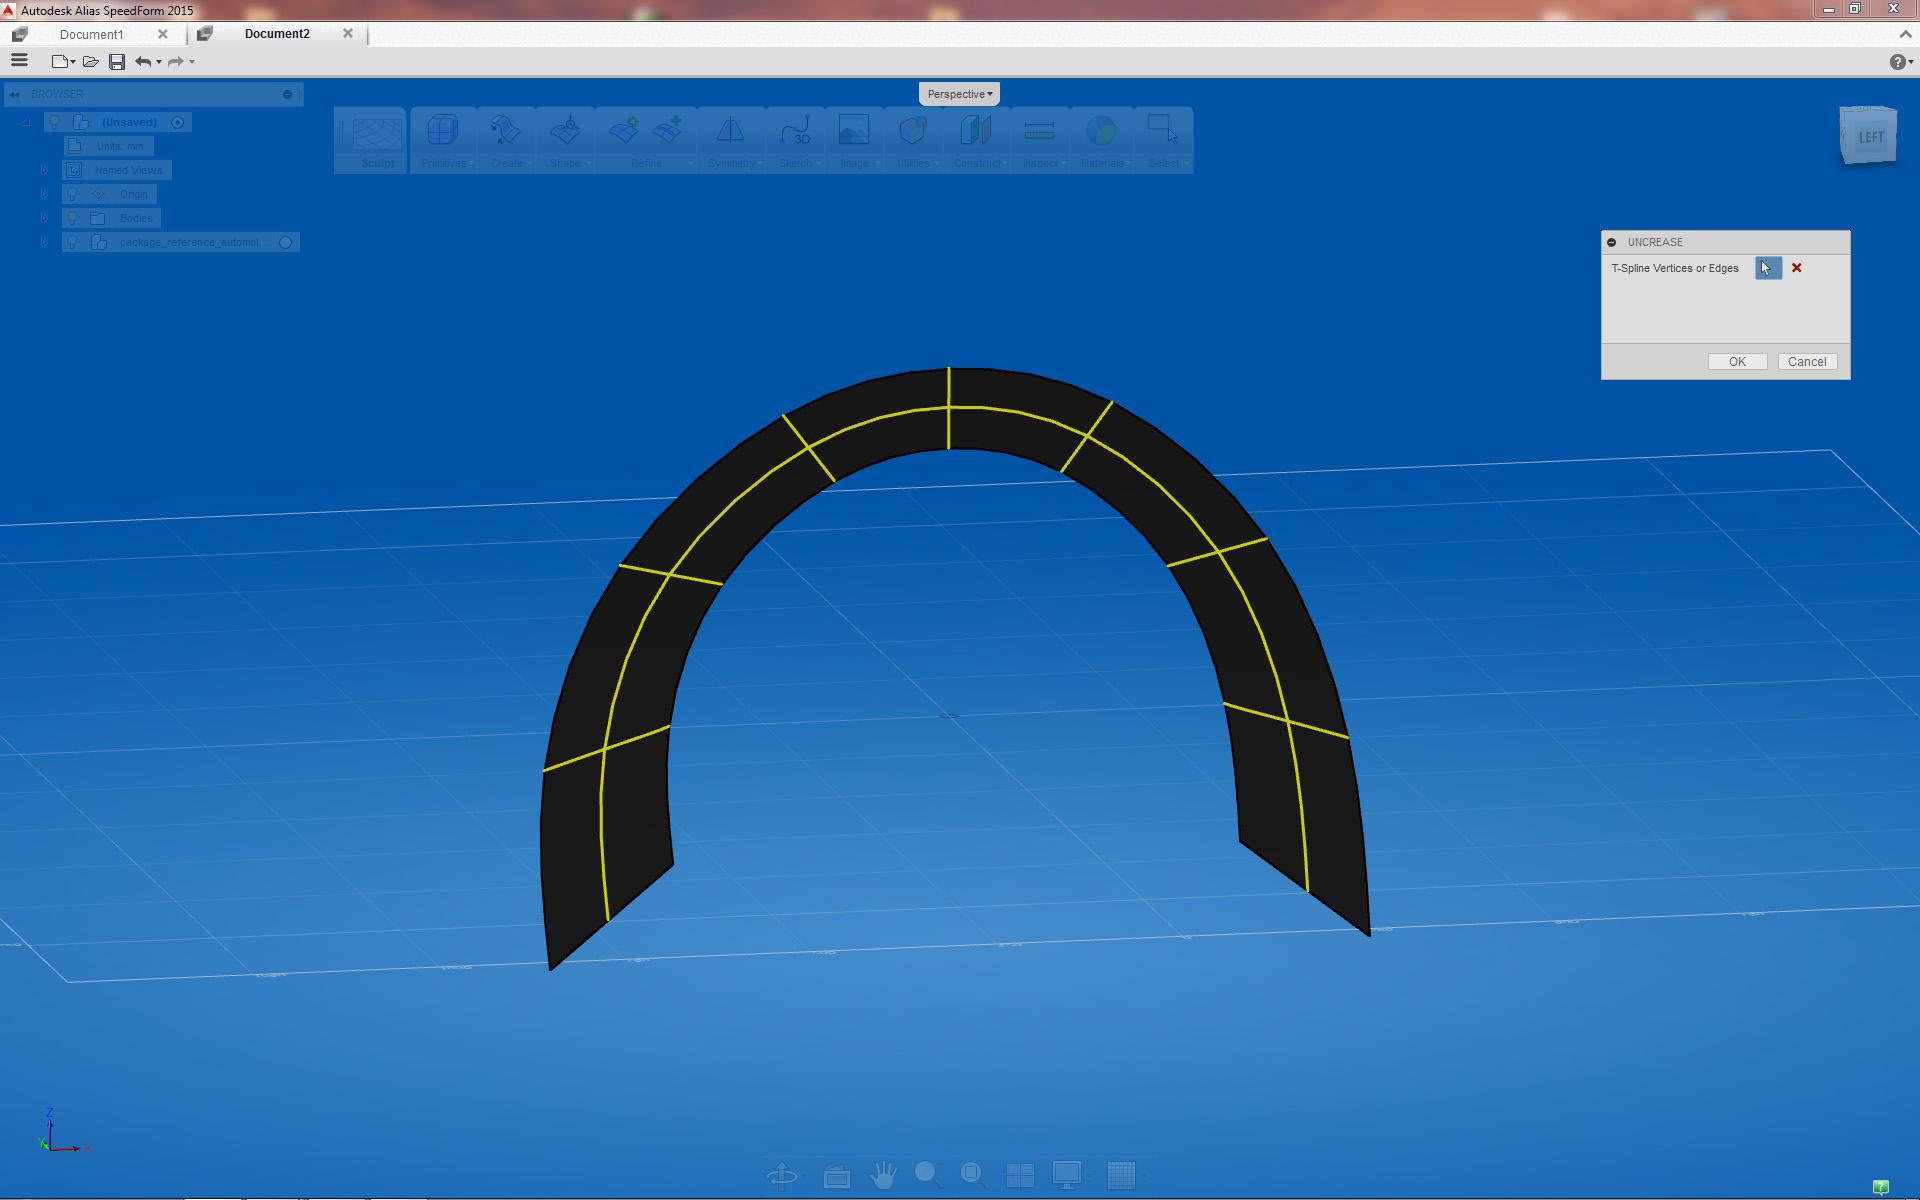Viewport: 1920px width, 1200px height.
Task: Select the 3D Sketch tool
Action: point(796,131)
